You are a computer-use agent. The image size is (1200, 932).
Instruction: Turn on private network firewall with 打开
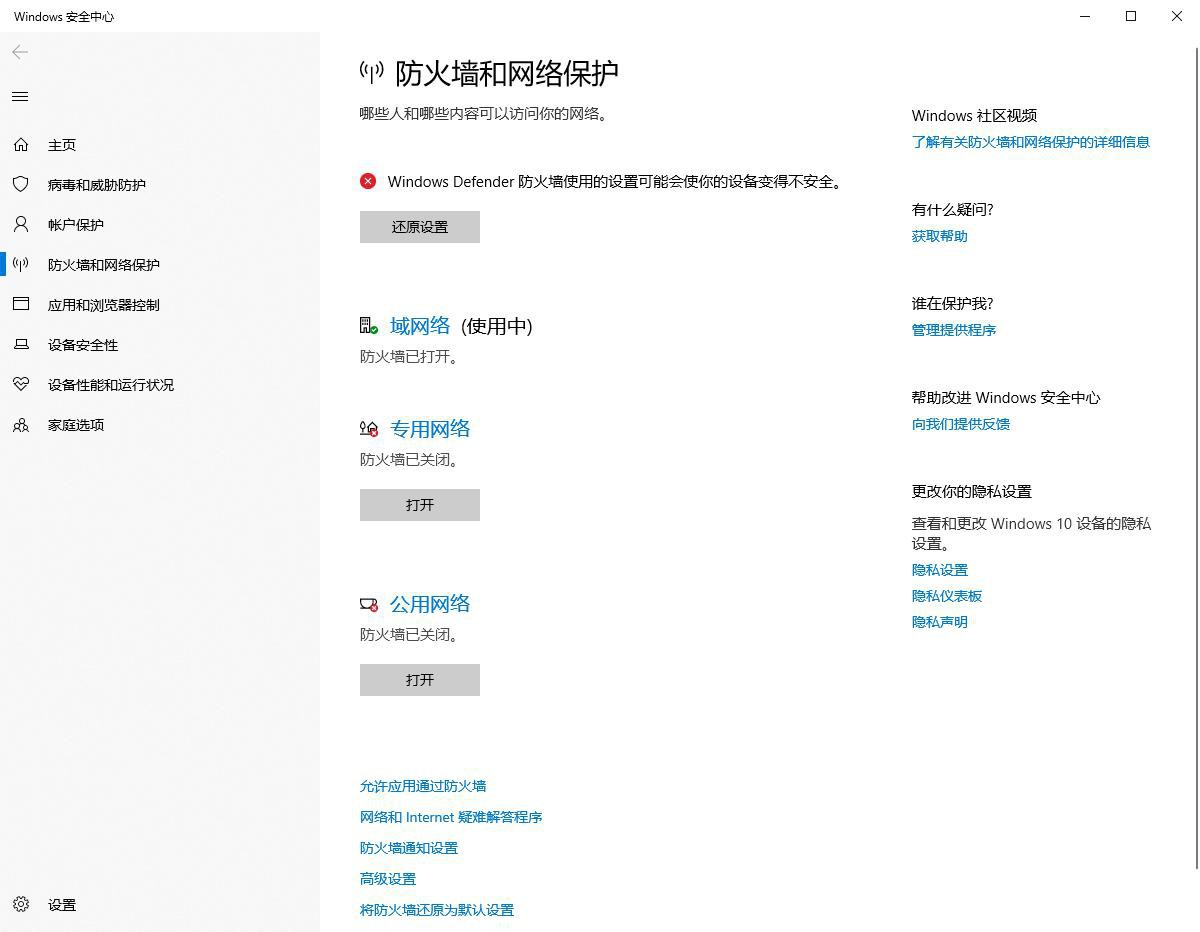point(420,505)
